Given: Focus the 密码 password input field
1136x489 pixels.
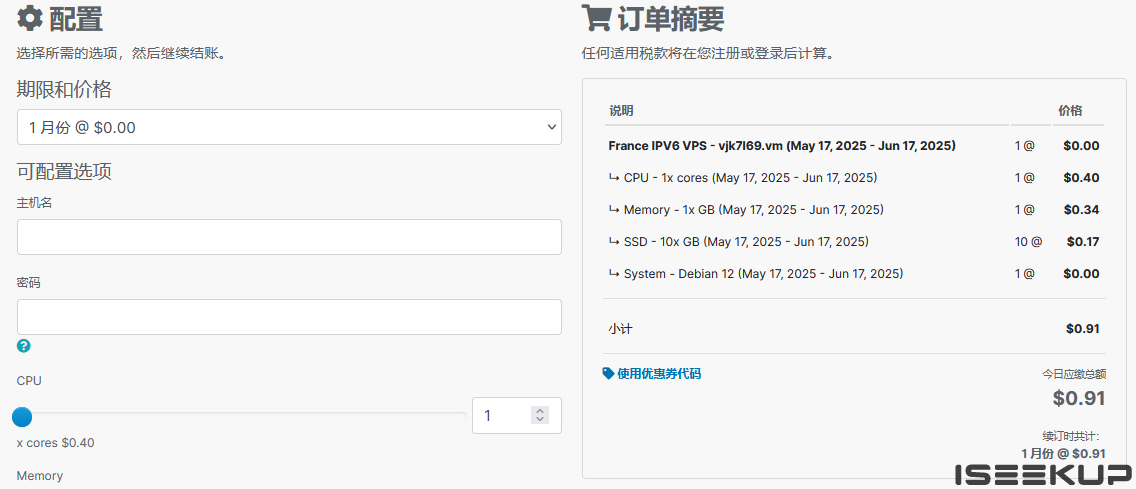Looking at the screenshot, I should (288, 317).
